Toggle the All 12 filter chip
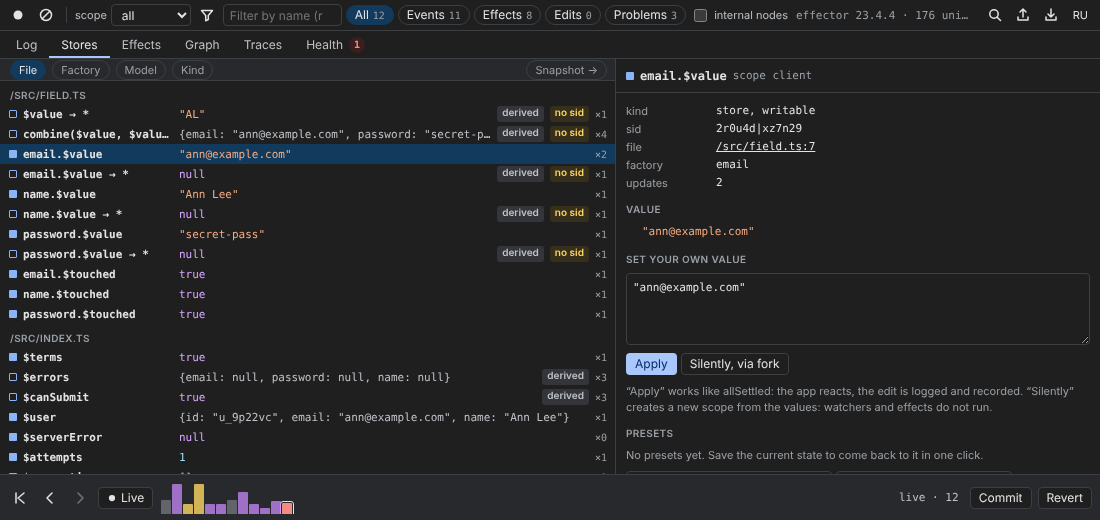 [x=370, y=15]
